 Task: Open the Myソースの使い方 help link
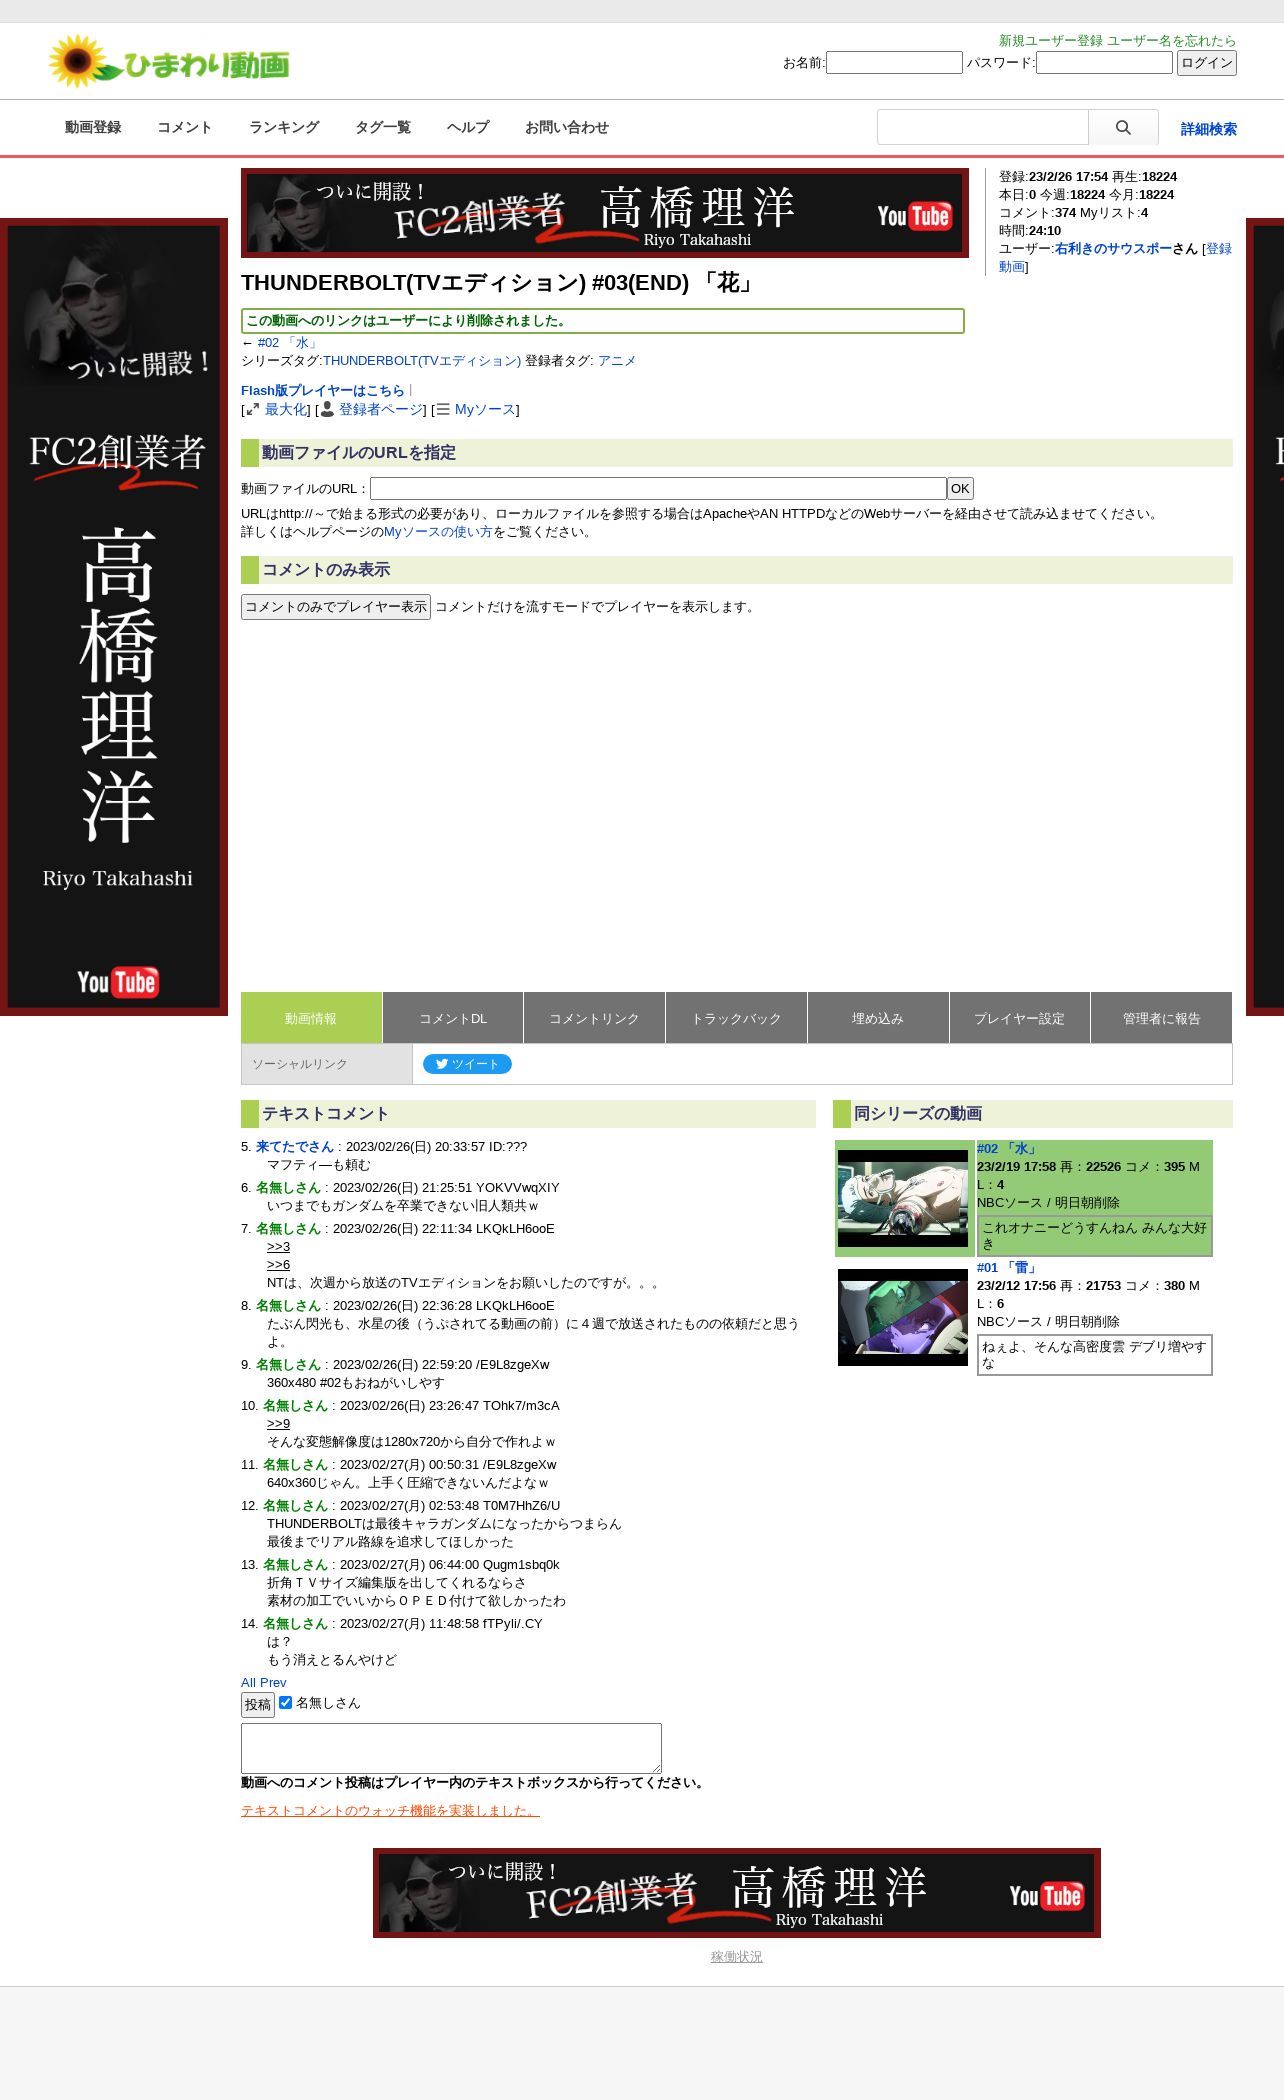point(438,532)
